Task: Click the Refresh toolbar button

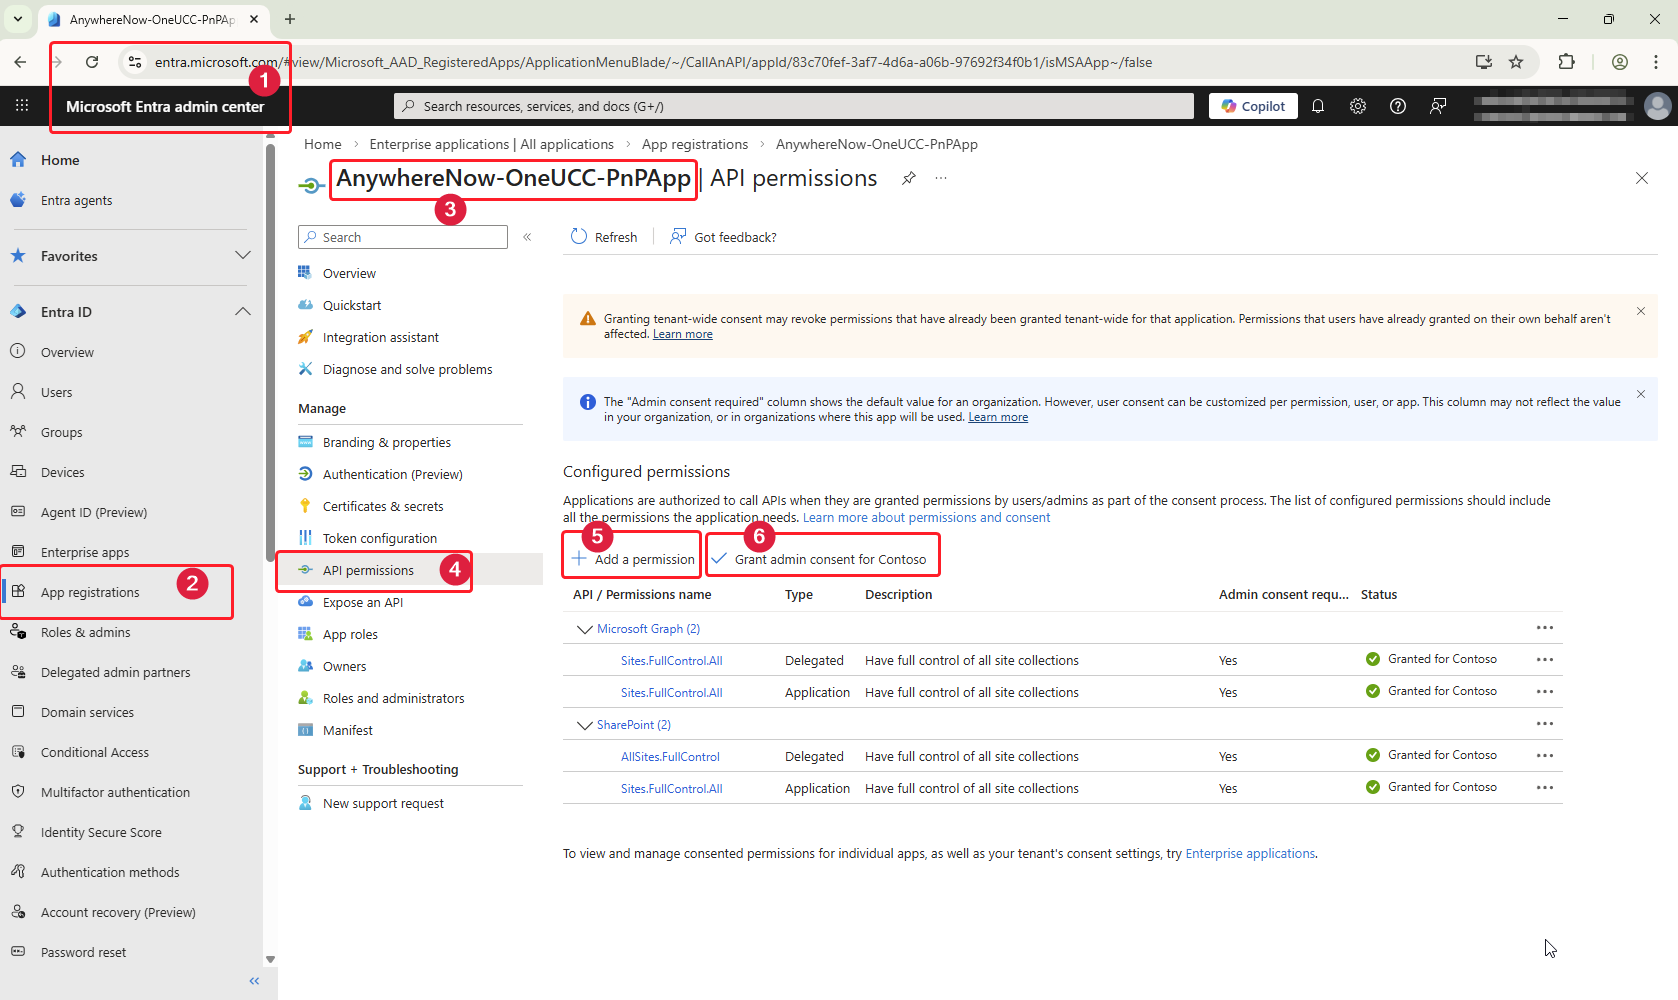Action: [x=604, y=237]
